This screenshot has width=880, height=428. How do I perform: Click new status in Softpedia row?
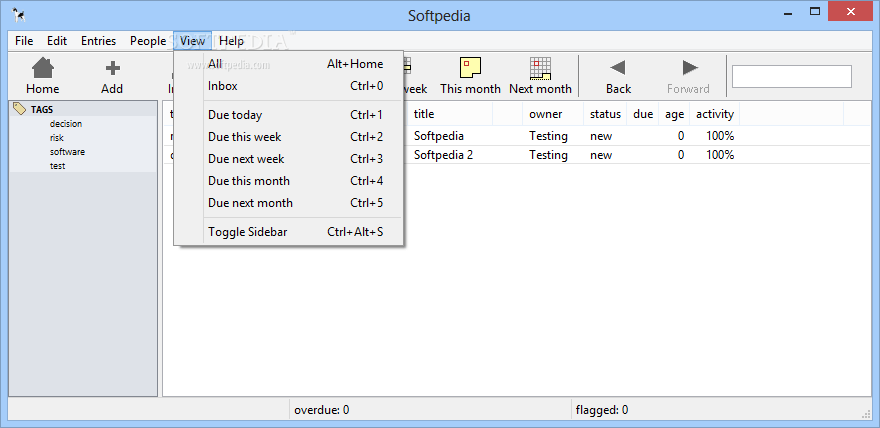click(601, 136)
